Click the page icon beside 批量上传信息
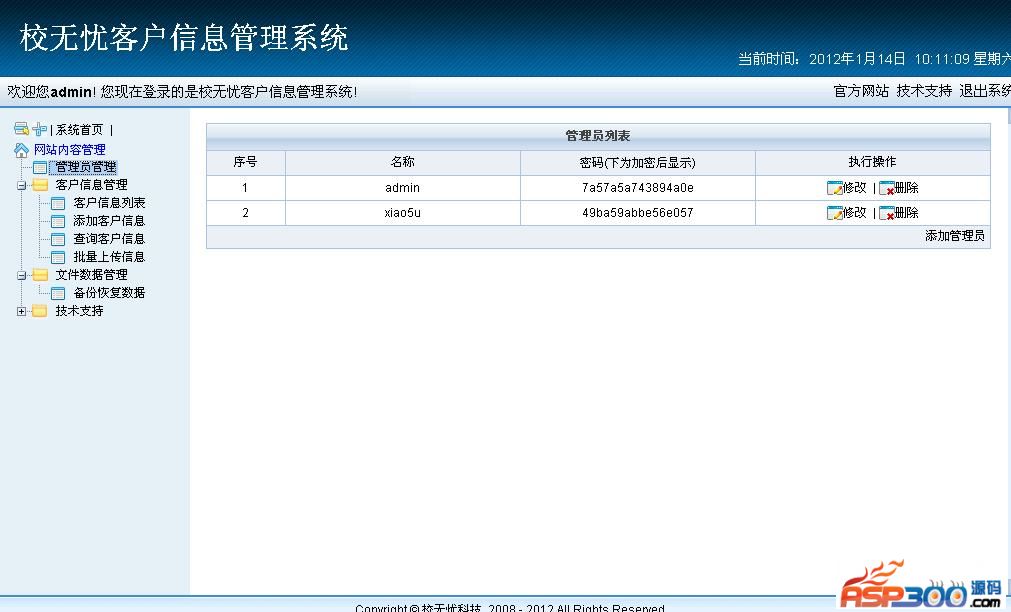Image resolution: width=1011 pixels, height=612 pixels. coord(58,257)
